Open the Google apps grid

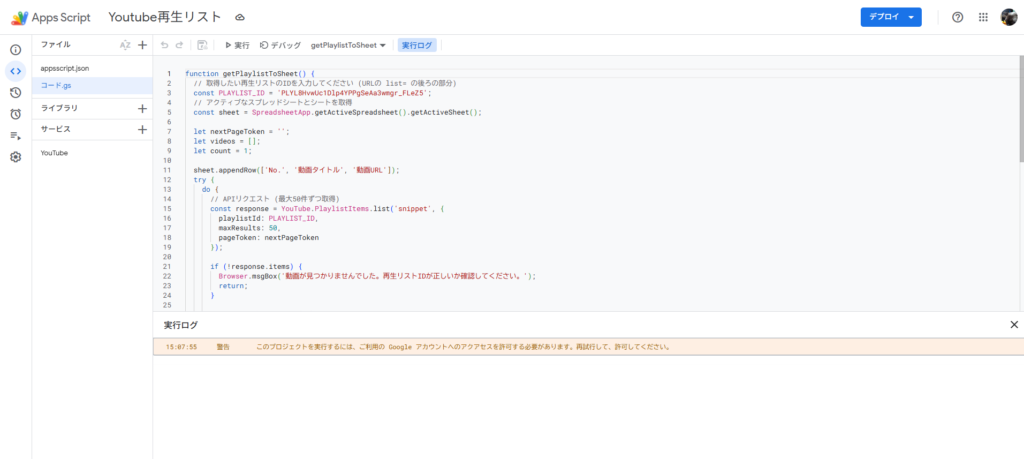[x=983, y=17]
